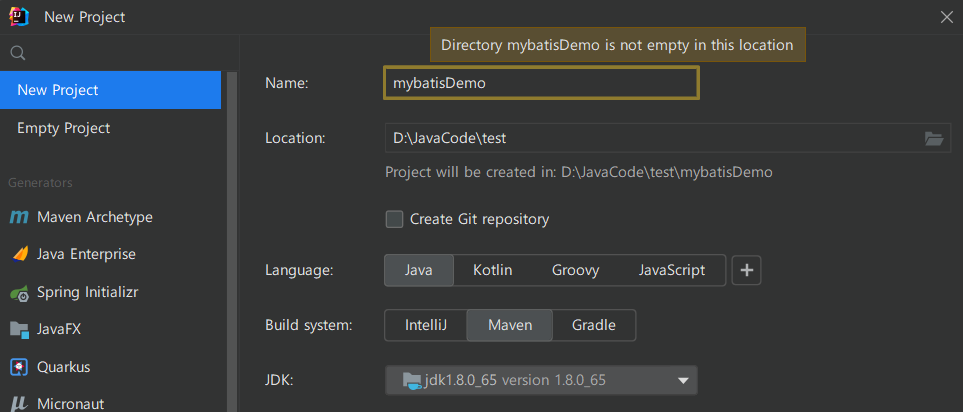Enable Create Git repository checkbox
The height and width of the screenshot is (412, 963).
395,219
